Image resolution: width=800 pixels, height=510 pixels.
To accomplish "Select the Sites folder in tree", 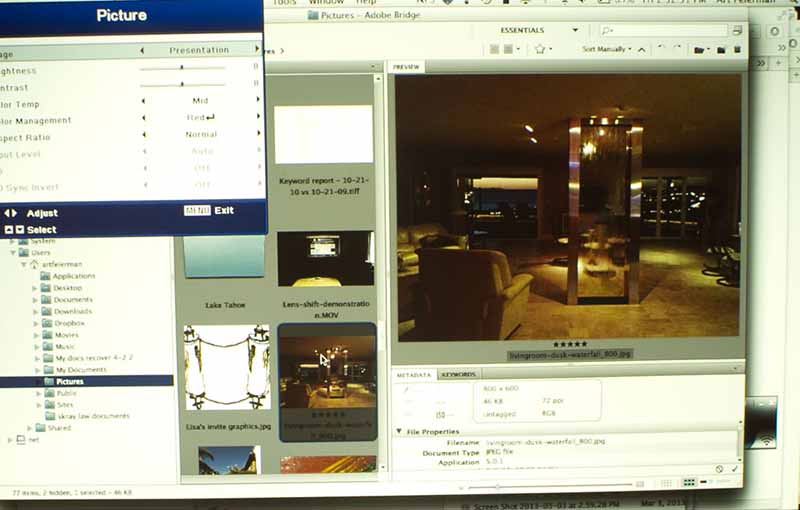I will tap(59, 404).
